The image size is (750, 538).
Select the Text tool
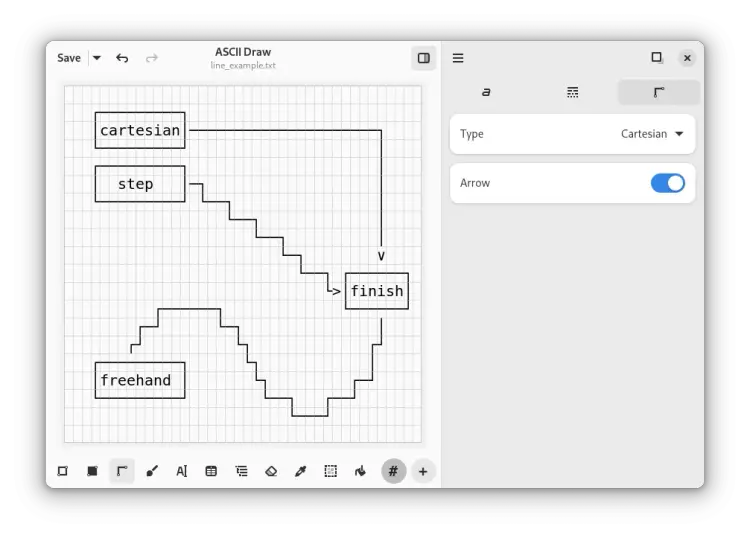click(181, 471)
